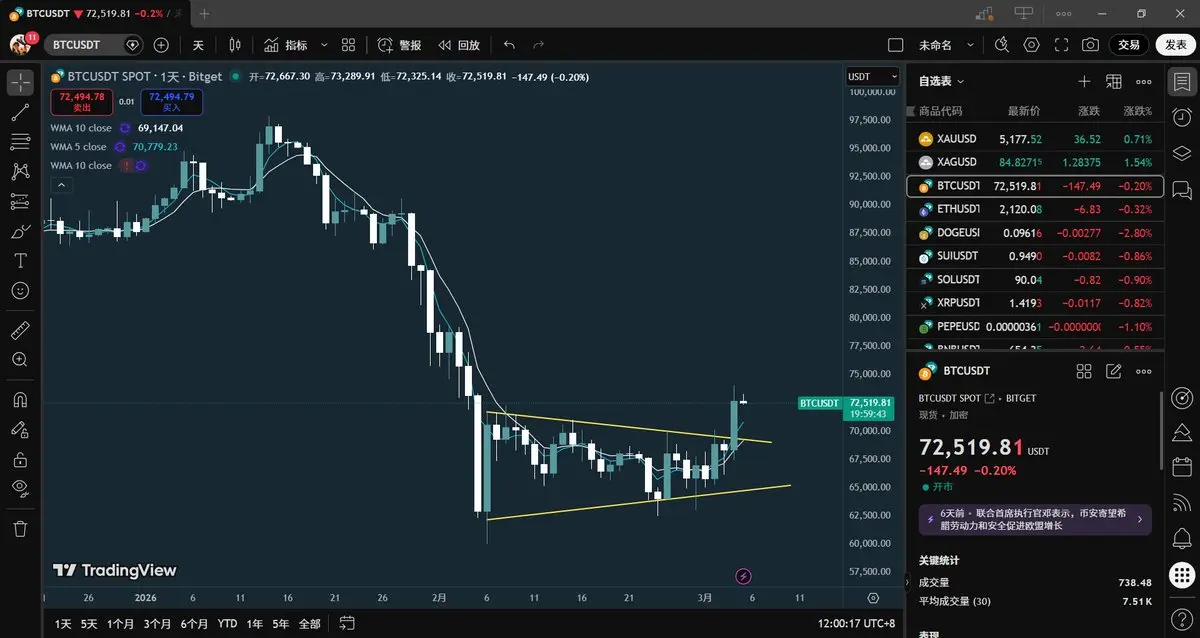Toggle the watchlist sidebar panel
This screenshot has width=1200, height=638.
click(x=1181, y=82)
